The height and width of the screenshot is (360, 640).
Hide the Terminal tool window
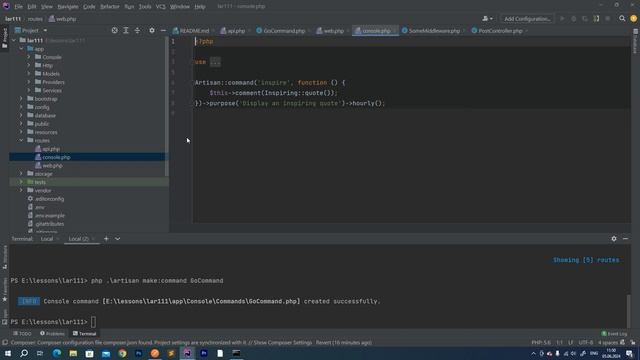point(625,239)
